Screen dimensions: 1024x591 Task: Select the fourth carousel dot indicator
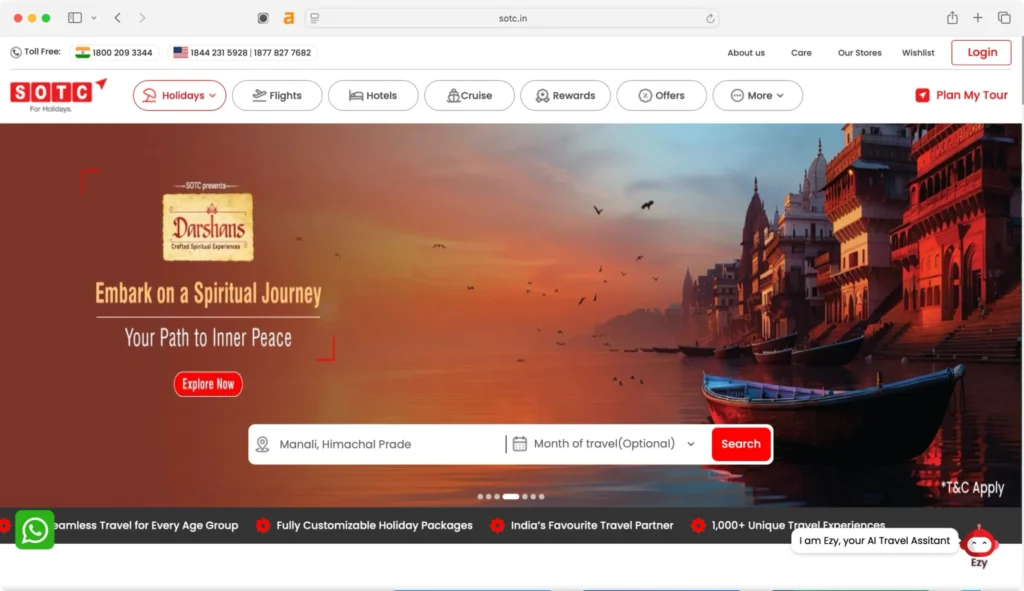tap(510, 495)
